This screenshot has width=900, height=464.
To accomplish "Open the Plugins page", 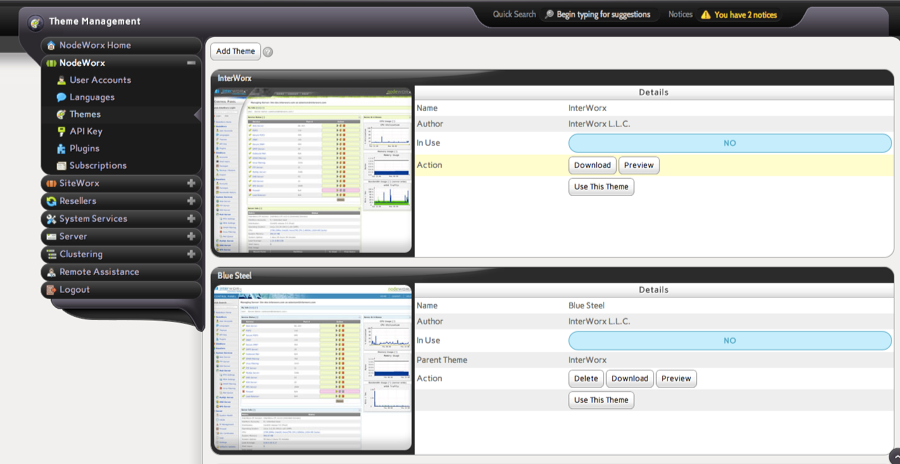I will [84, 149].
